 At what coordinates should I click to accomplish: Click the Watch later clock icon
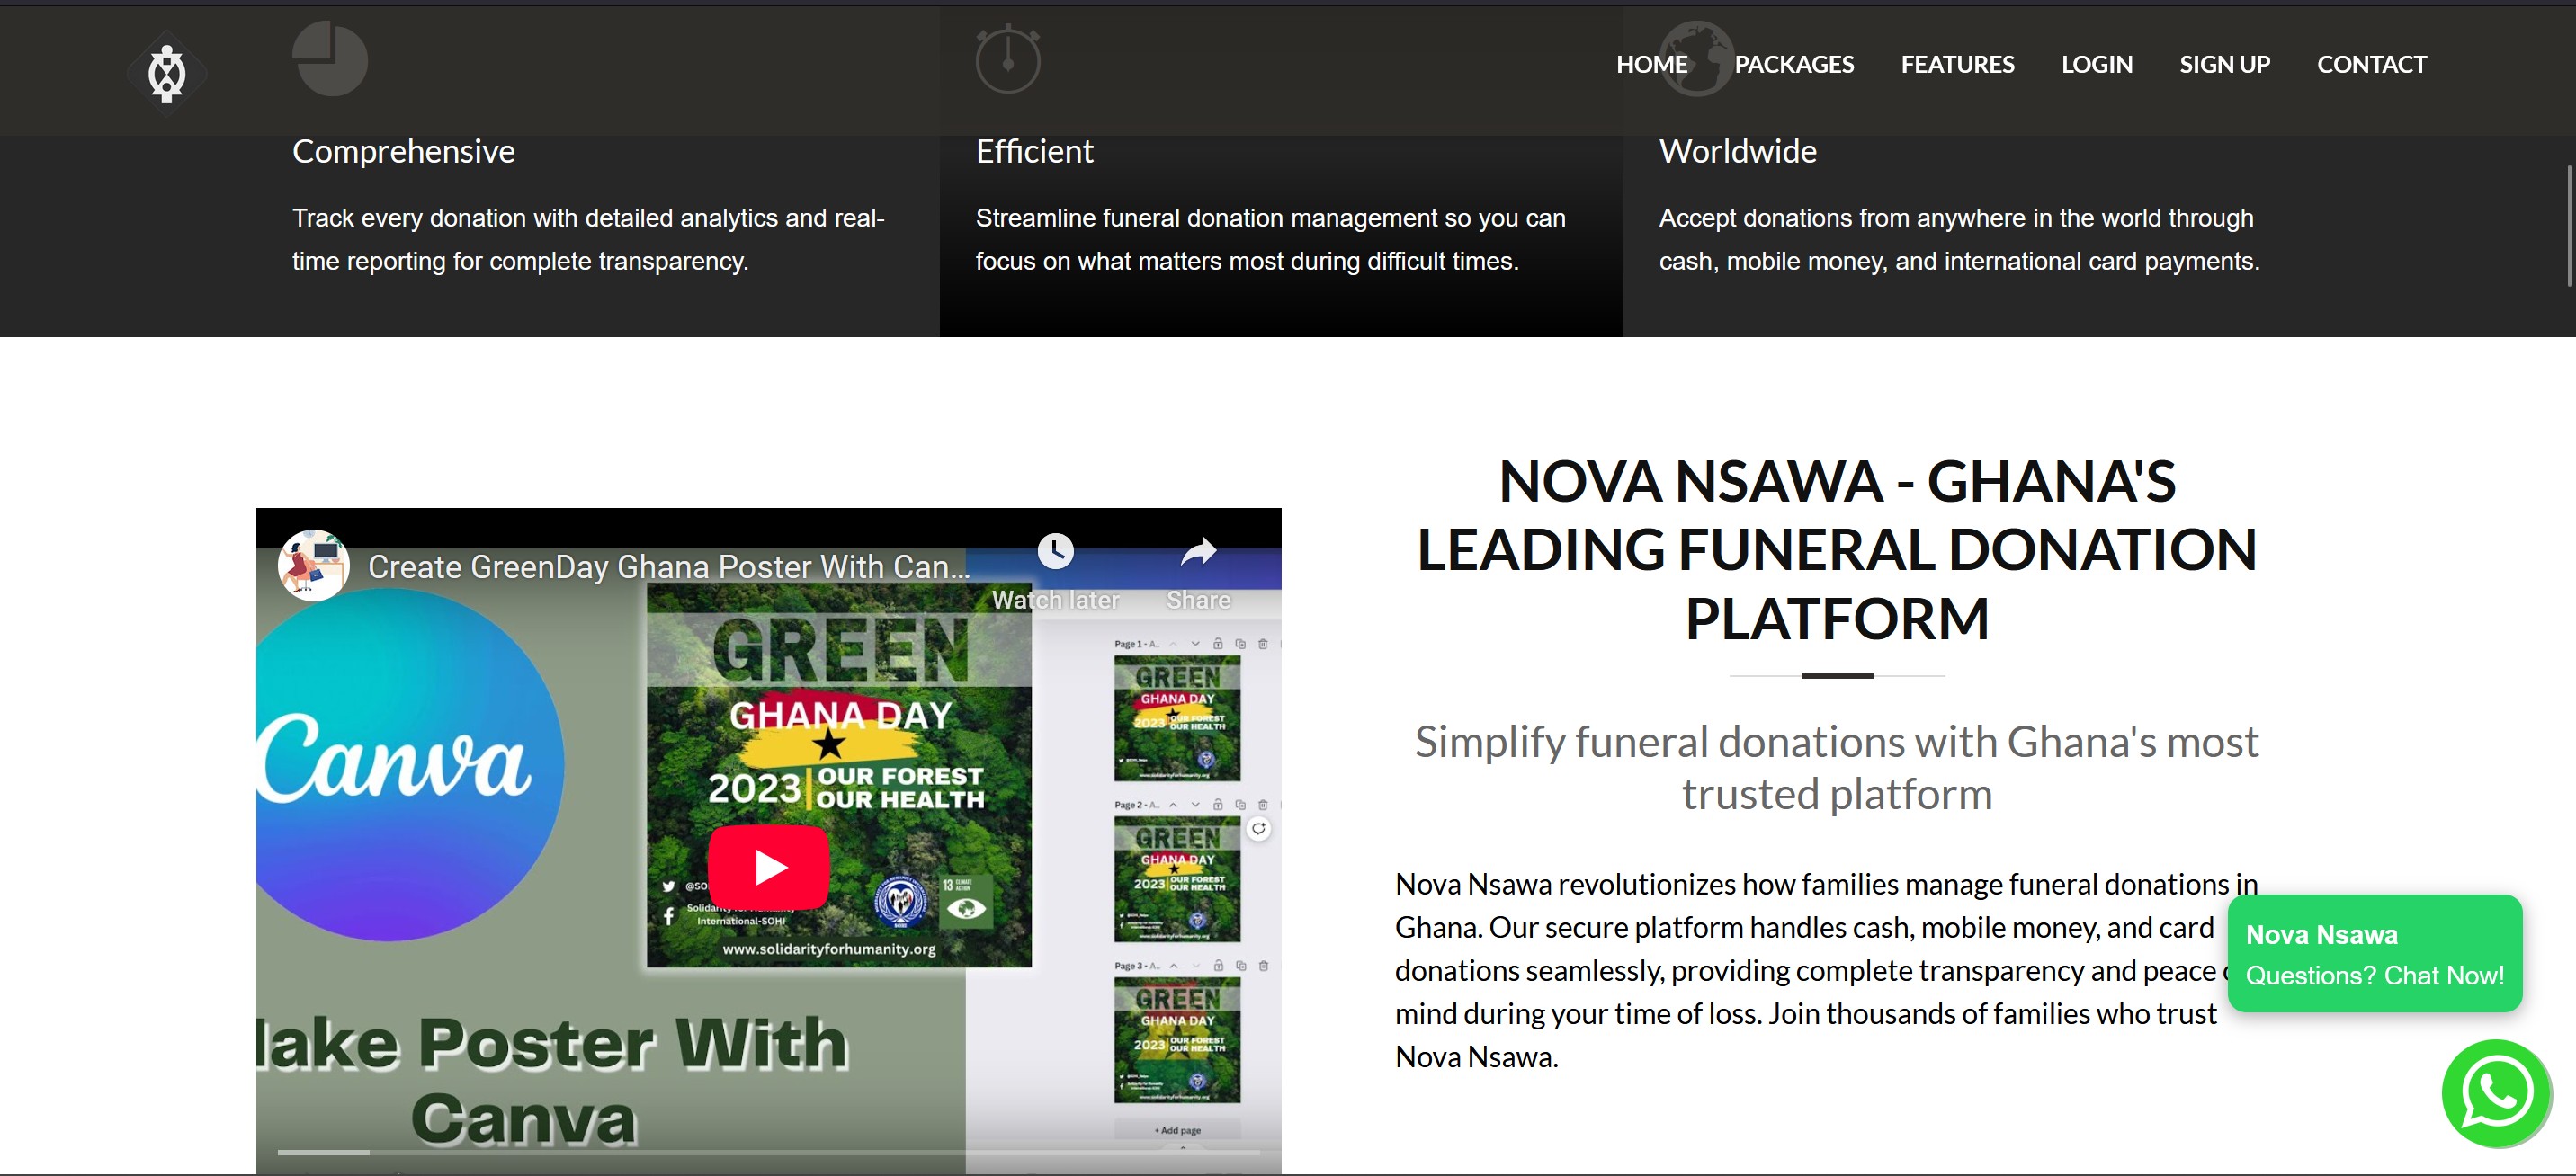pos(1055,551)
